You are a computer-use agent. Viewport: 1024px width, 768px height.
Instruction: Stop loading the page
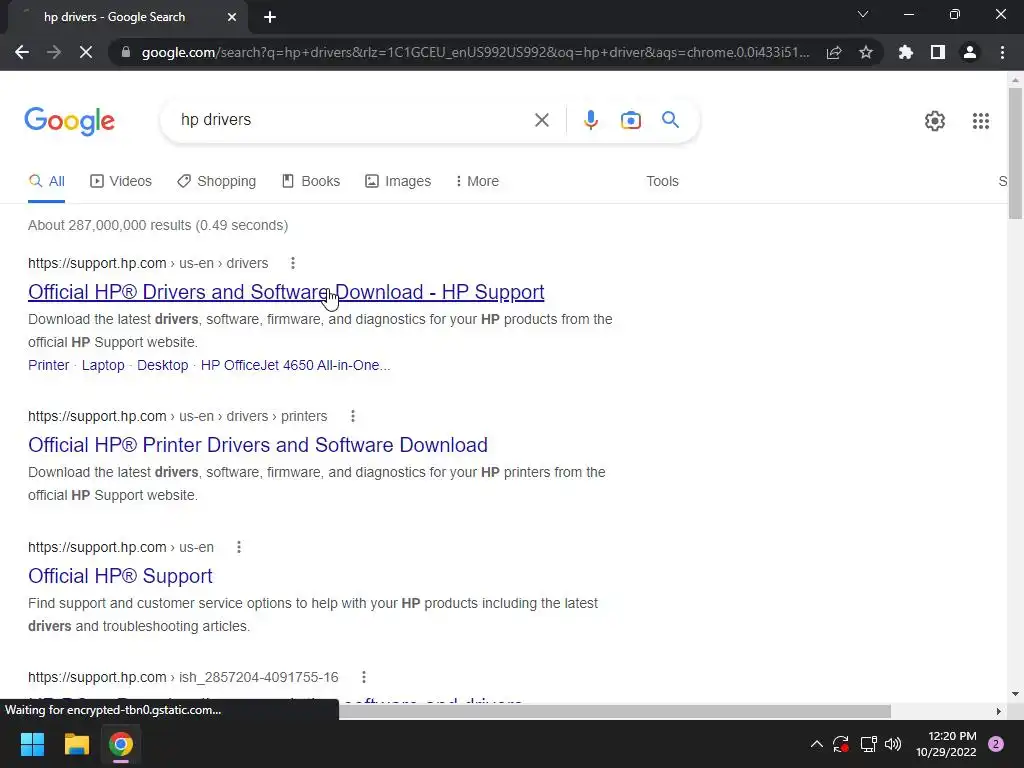point(86,52)
